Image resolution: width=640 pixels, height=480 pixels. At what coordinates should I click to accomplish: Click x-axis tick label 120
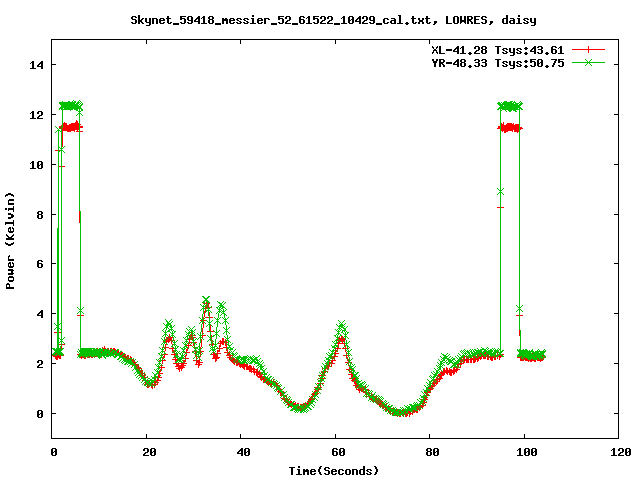621,452
